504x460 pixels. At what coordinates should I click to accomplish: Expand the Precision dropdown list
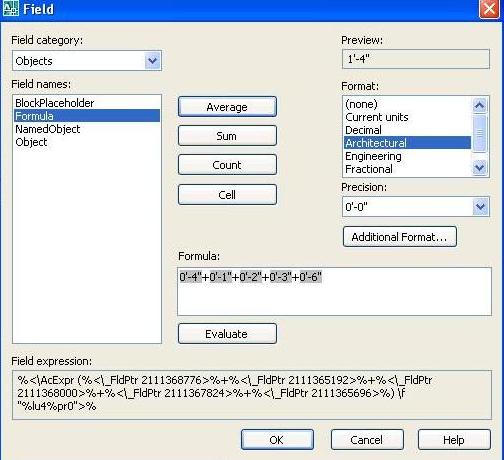pos(480,207)
